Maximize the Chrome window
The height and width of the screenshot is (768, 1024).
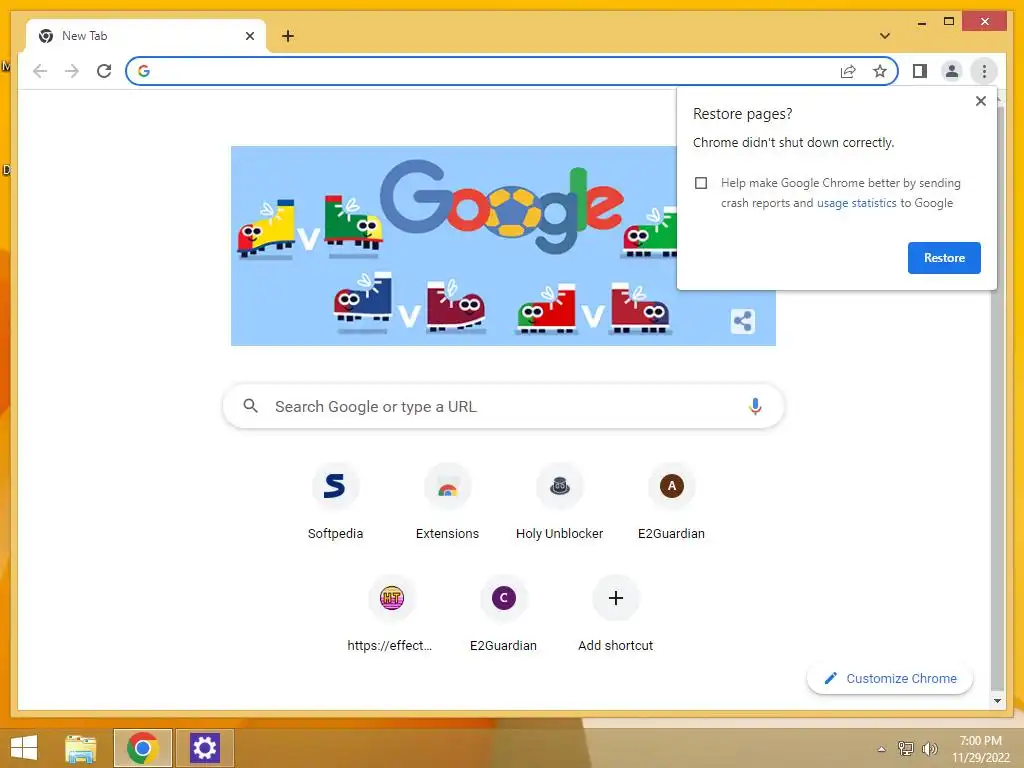pos(949,22)
